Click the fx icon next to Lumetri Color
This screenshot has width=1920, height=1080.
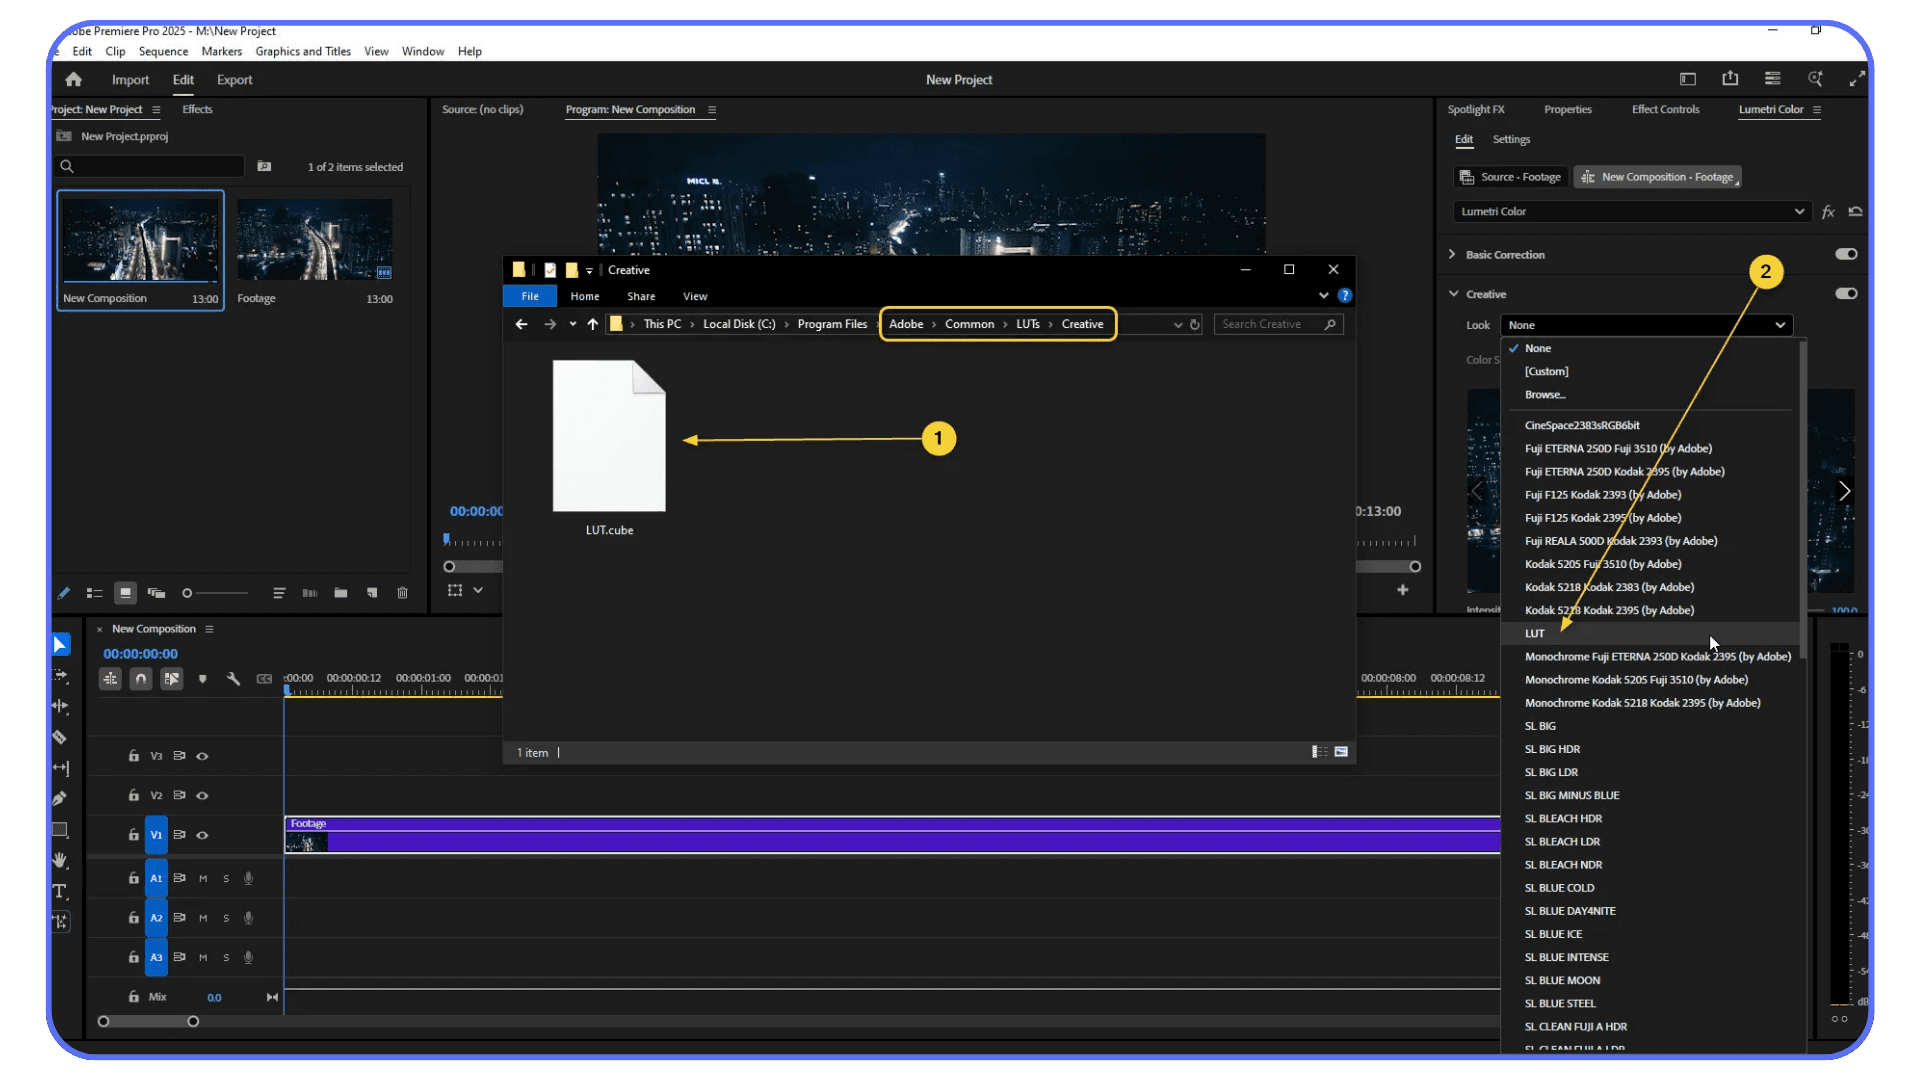tap(1829, 211)
